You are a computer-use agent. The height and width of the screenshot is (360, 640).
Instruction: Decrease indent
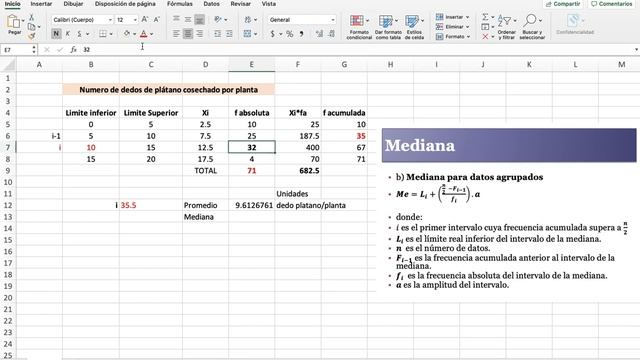pyautogui.click(x=218, y=34)
